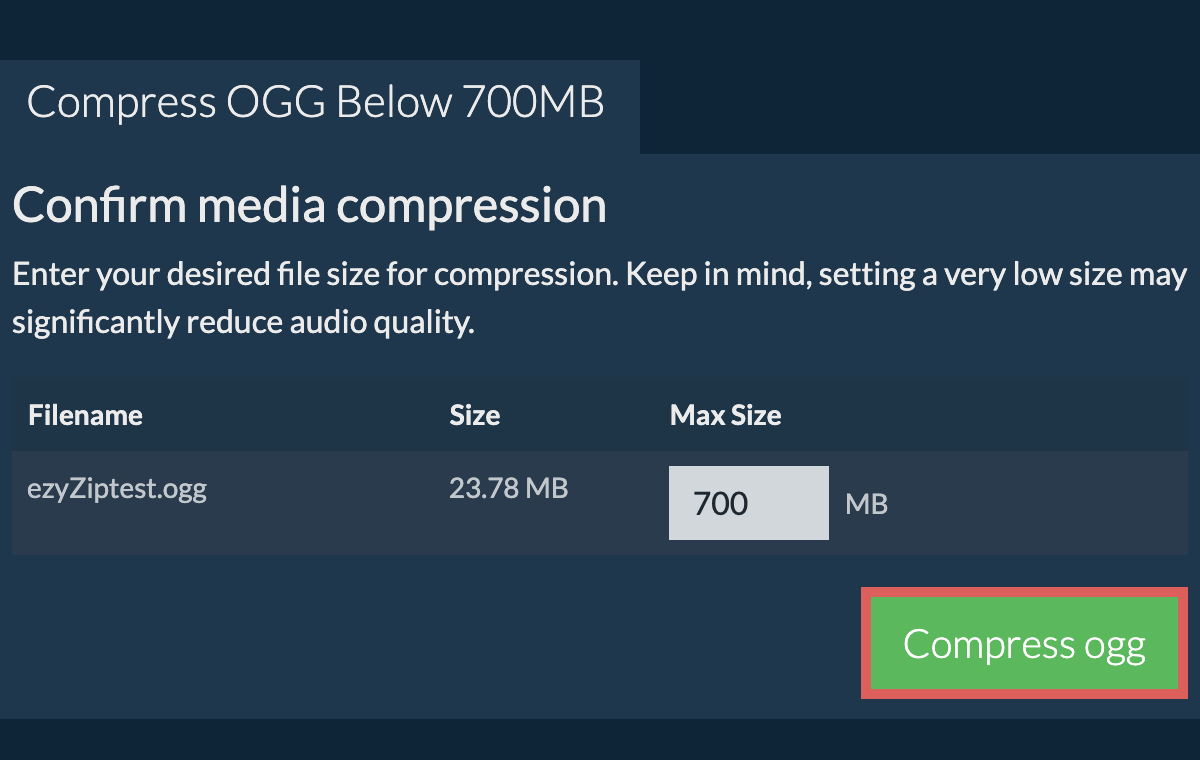1200x760 pixels.
Task: Click empty panel space left of Compress ogg
Action: coord(430,644)
